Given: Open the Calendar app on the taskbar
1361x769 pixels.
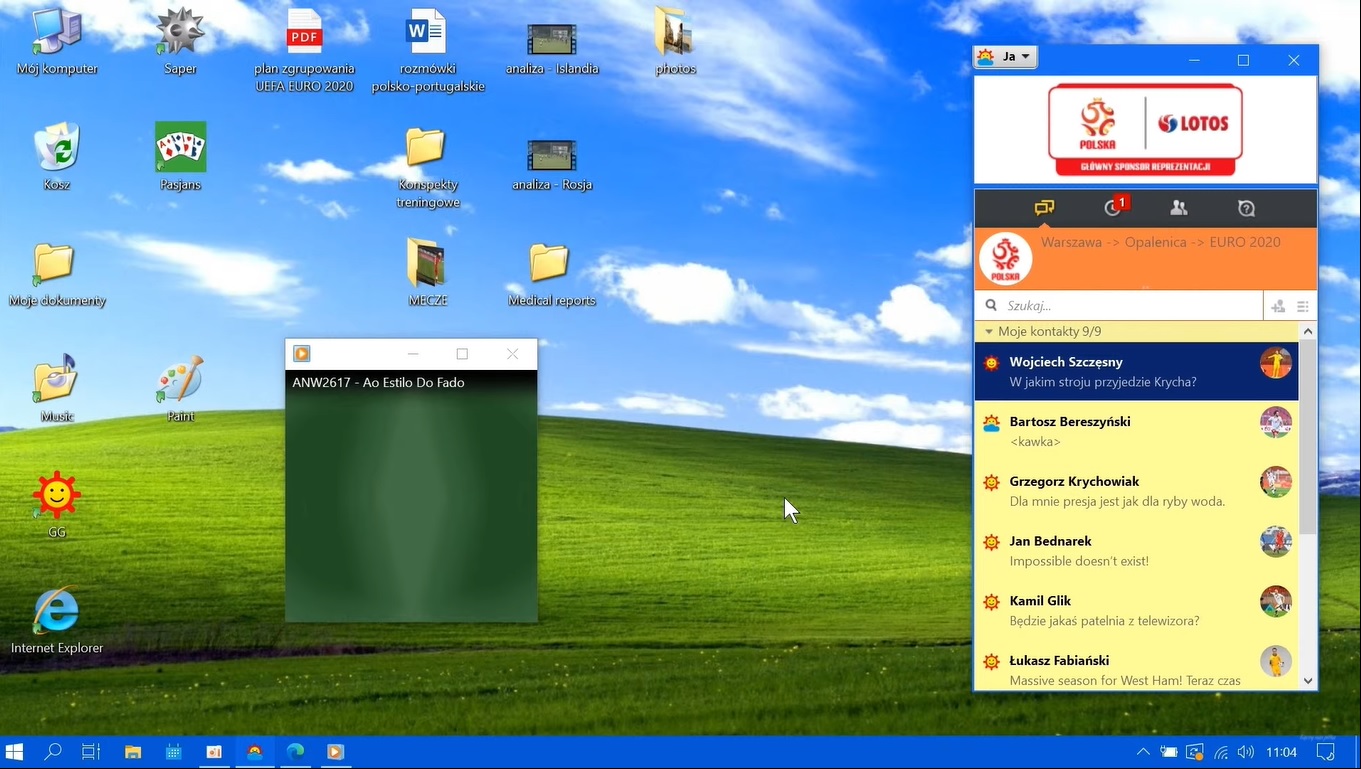Looking at the screenshot, I should [174, 752].
